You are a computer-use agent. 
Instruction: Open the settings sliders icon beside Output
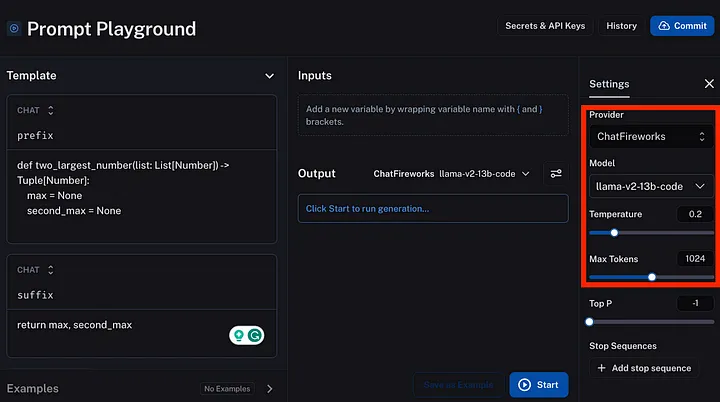pos(556,173)
